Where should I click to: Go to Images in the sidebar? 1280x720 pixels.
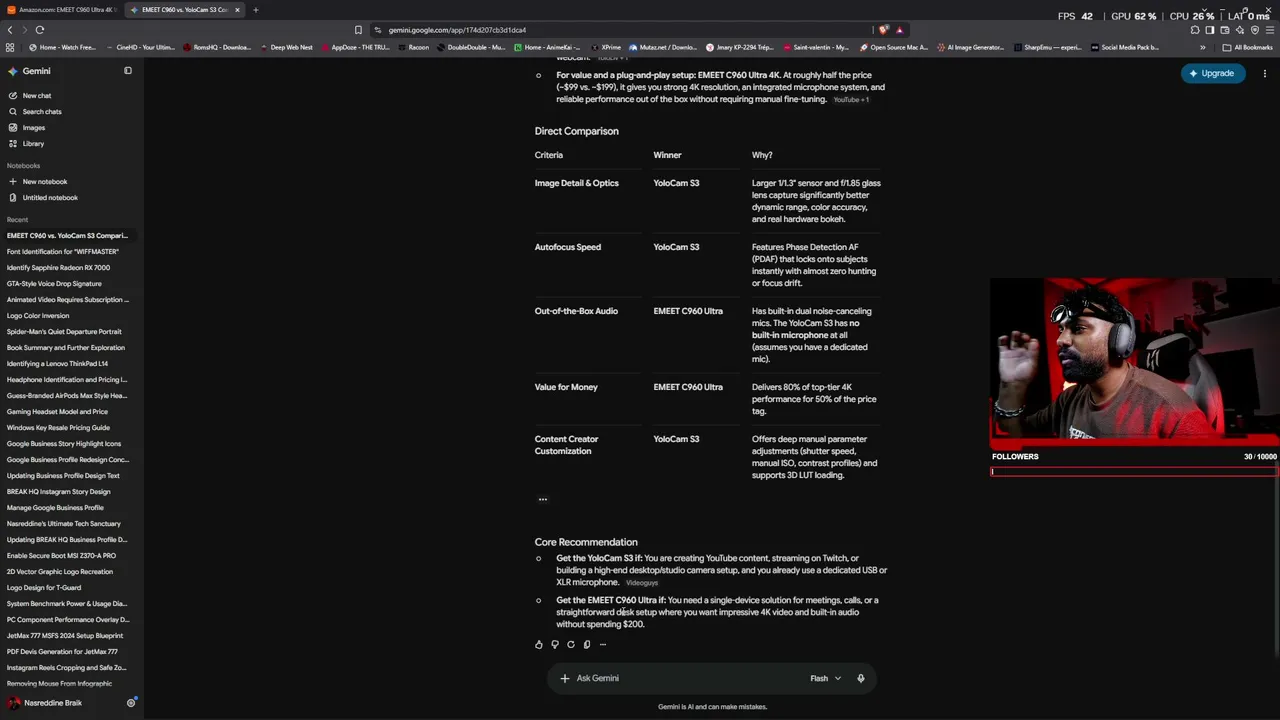[x=27, y=128]
